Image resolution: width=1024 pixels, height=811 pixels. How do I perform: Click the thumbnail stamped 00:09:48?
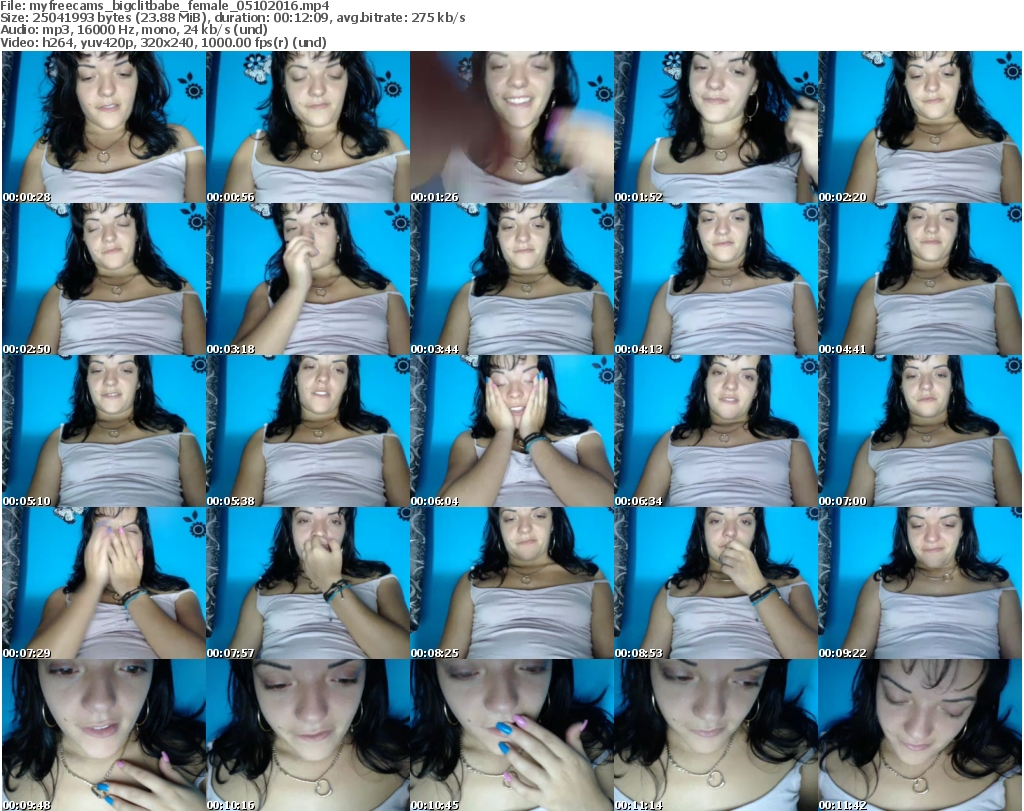click(104, 735)
